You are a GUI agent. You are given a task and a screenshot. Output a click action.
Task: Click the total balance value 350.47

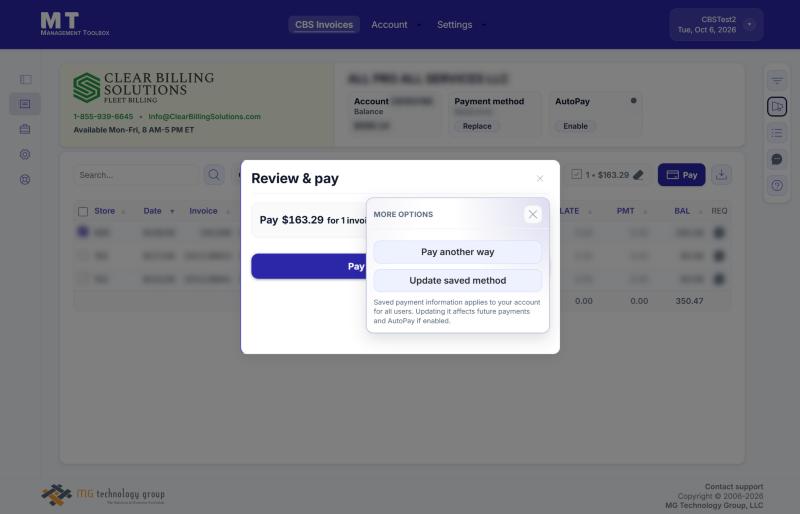click(689, 301)
